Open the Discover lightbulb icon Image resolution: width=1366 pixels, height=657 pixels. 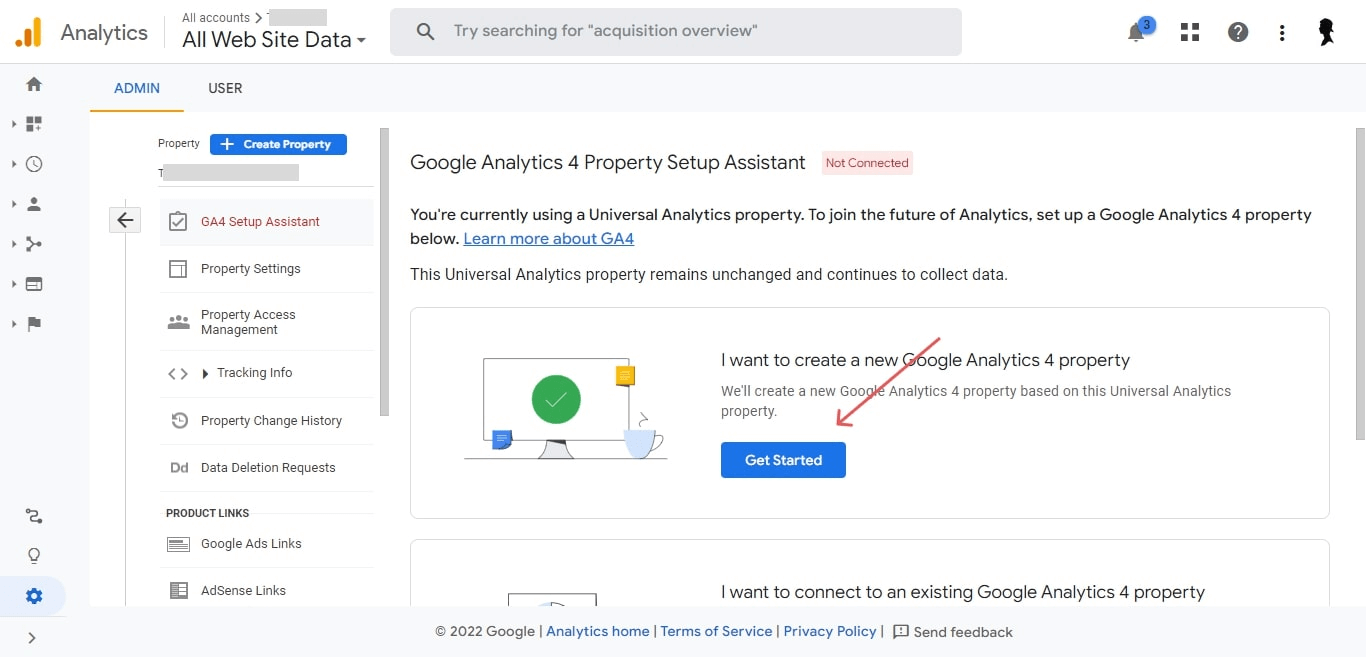tap(34, 556)
